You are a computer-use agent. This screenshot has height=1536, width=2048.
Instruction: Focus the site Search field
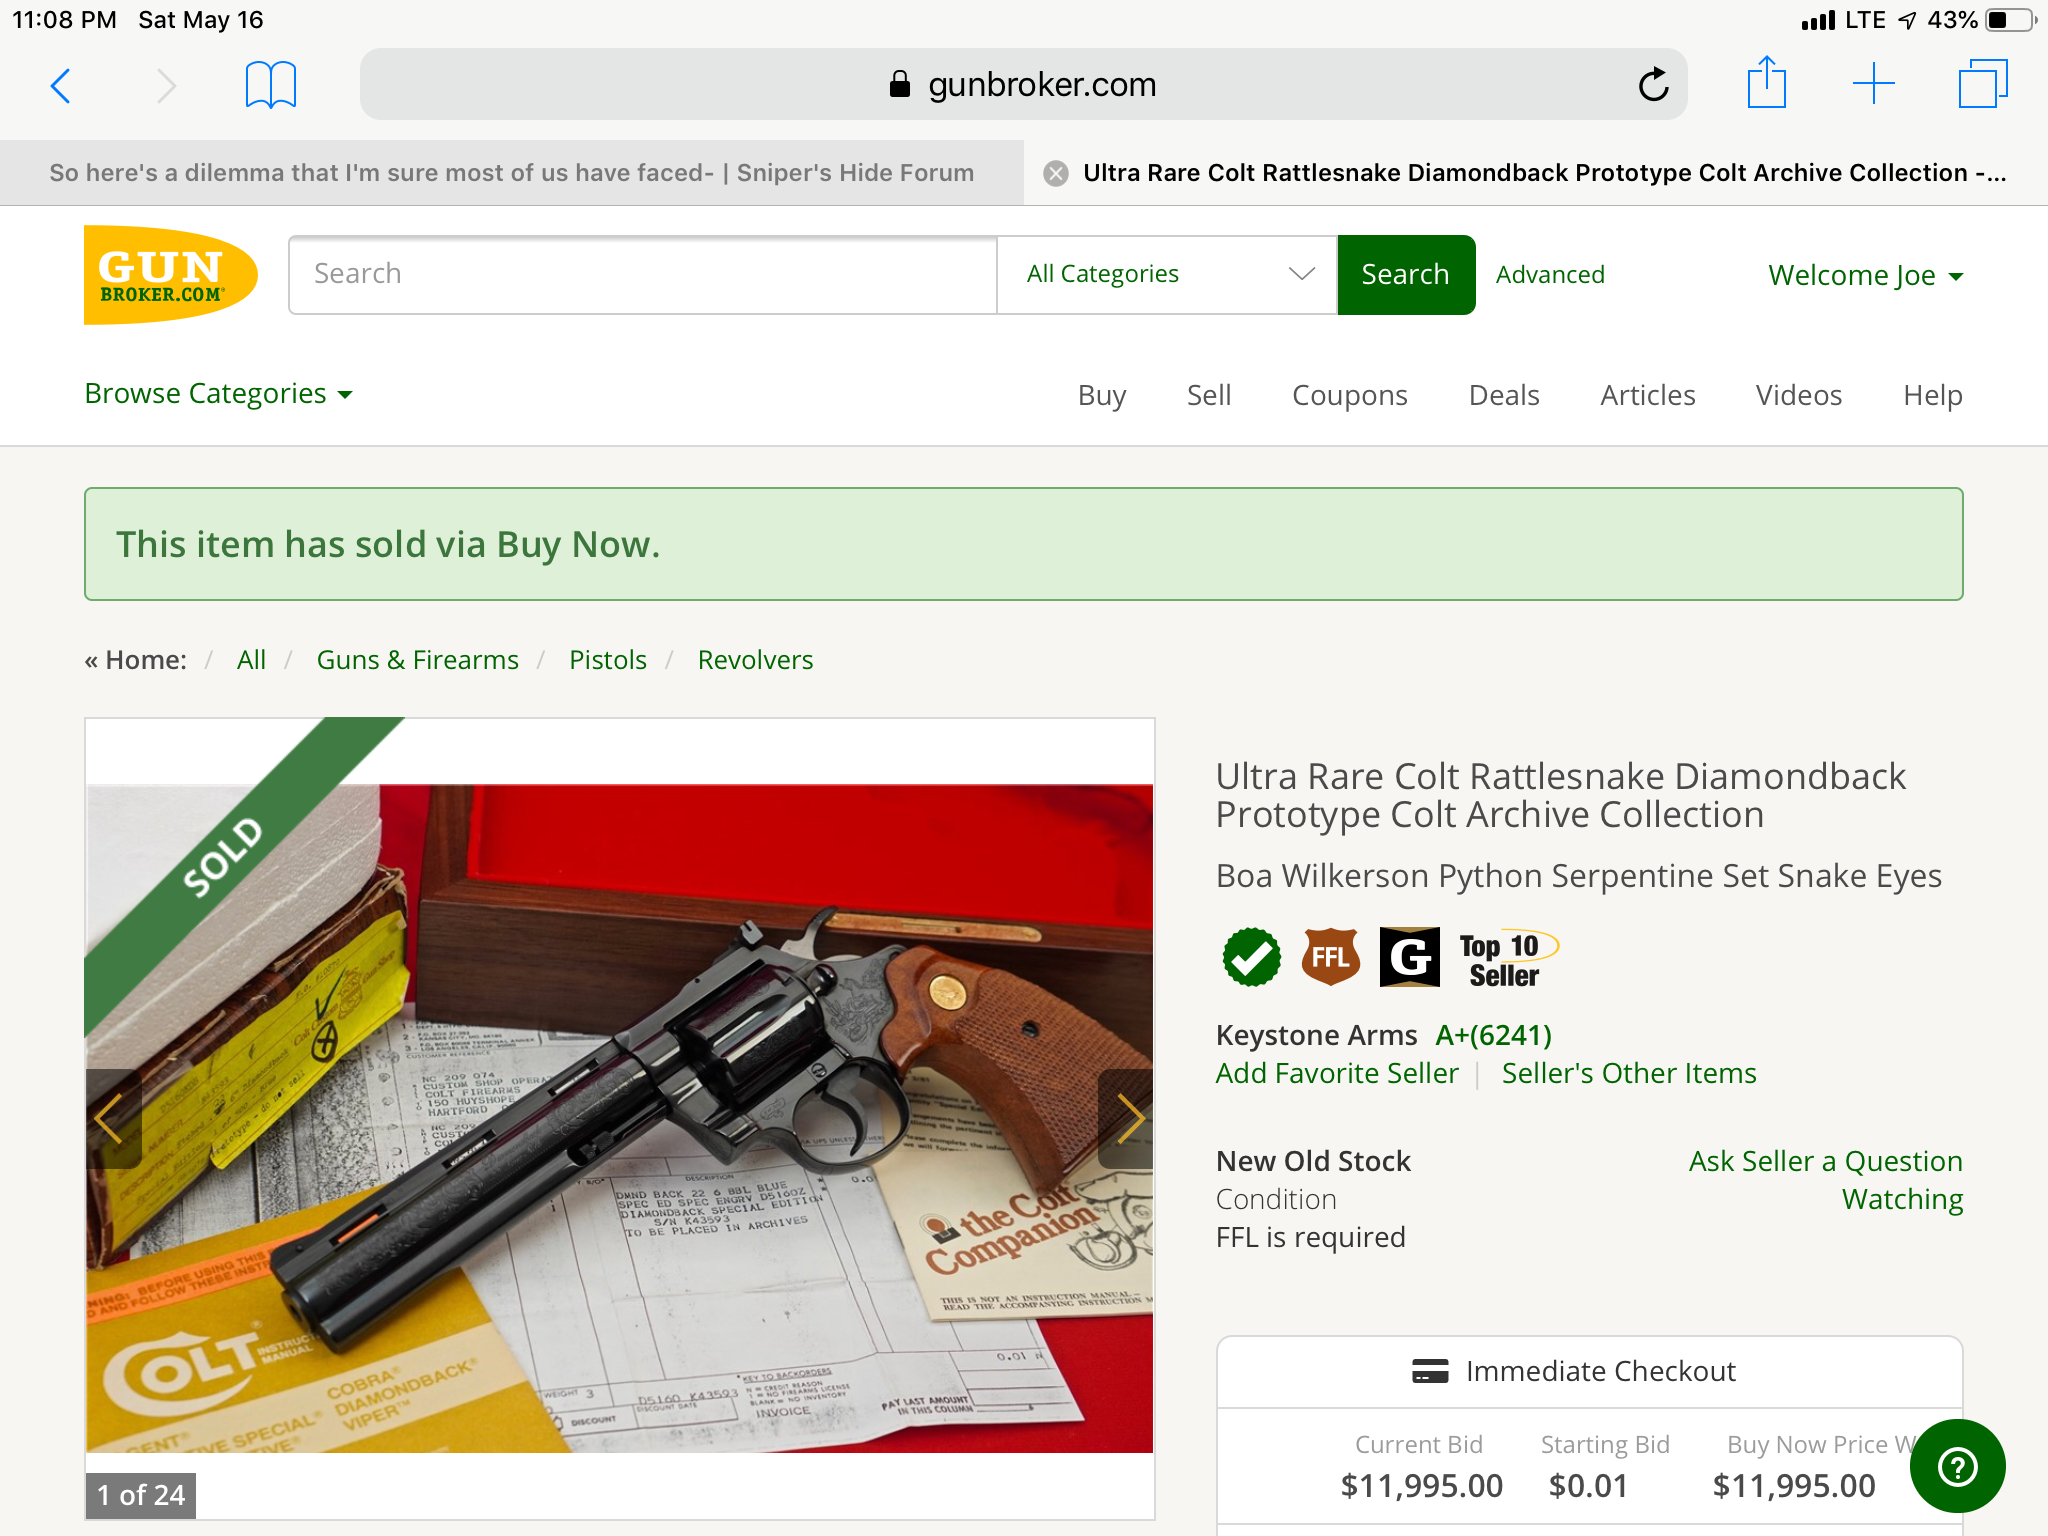643,274
